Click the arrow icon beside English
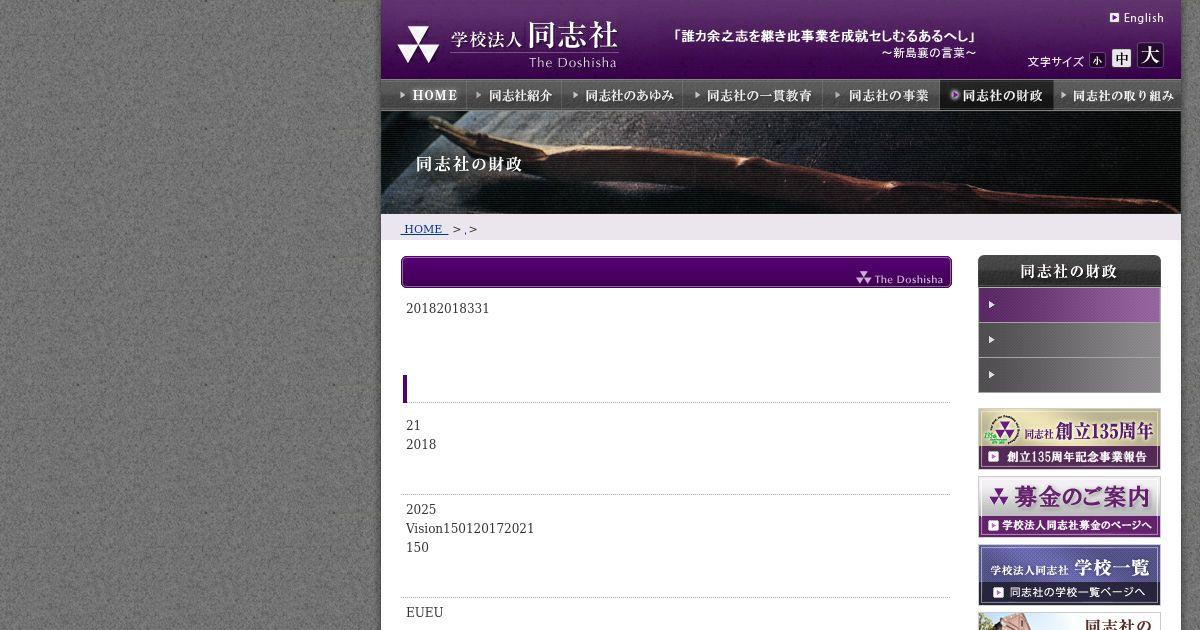1200x630 pixels. pyautogui.click(x=1114, y=18)
